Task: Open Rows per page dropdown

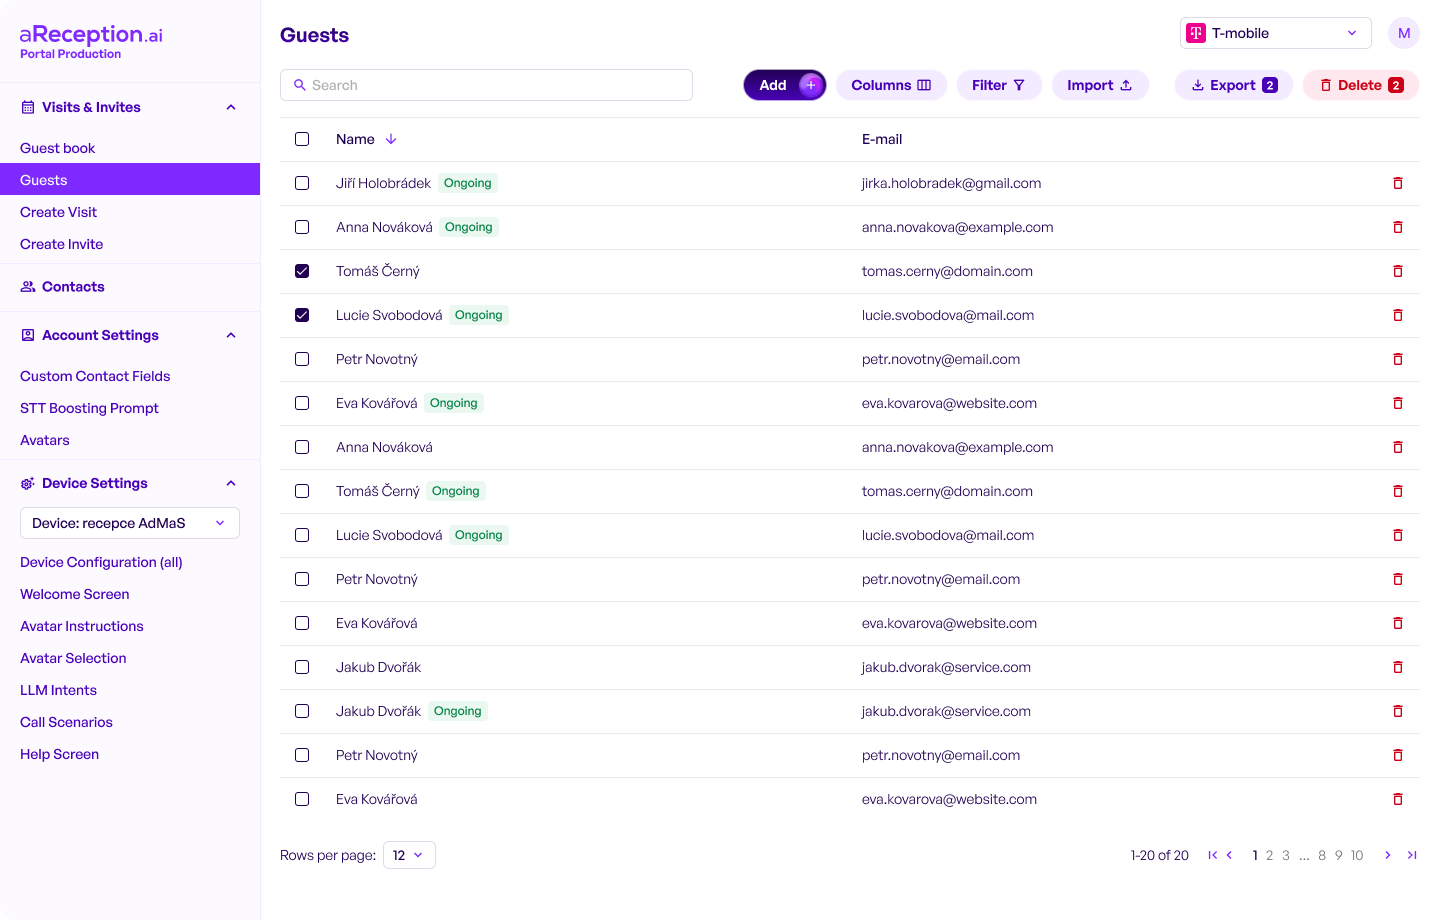Action: click(x=409, y=855)
